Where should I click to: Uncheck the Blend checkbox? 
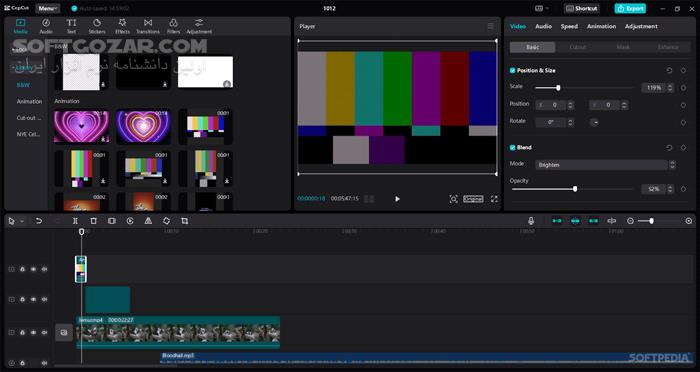tap(512, 147)
